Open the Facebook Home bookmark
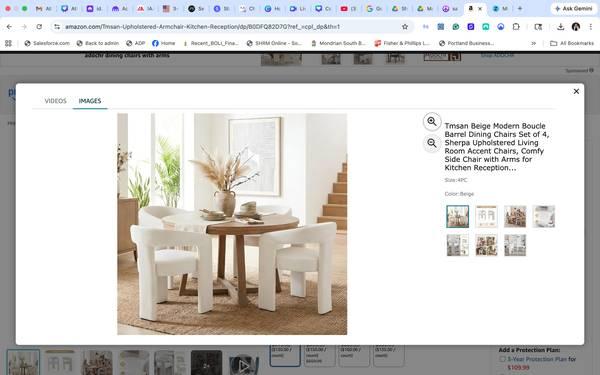 163,43
